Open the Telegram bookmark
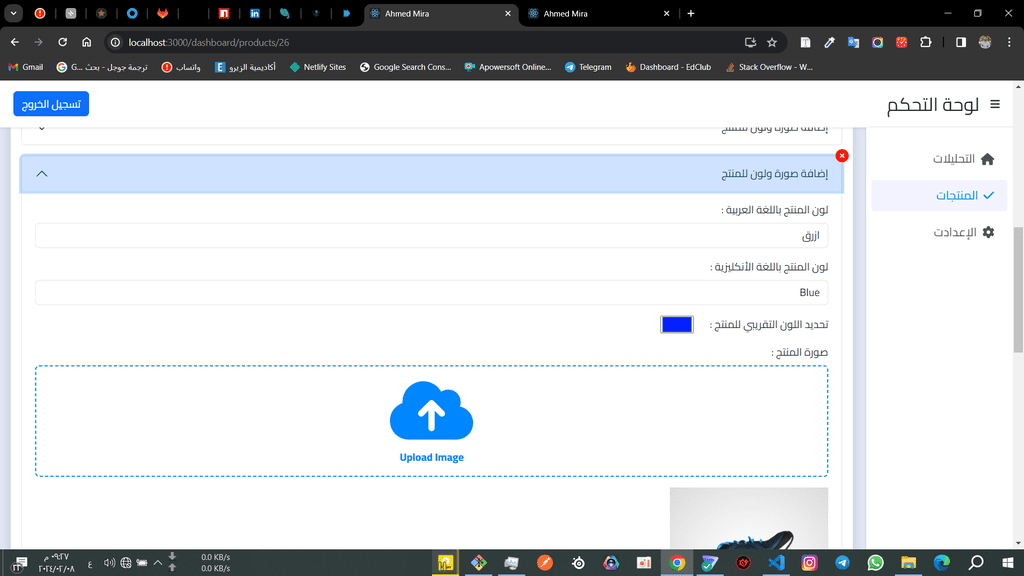This screenshot has width=1024, height=576. [x=588, y=67]
